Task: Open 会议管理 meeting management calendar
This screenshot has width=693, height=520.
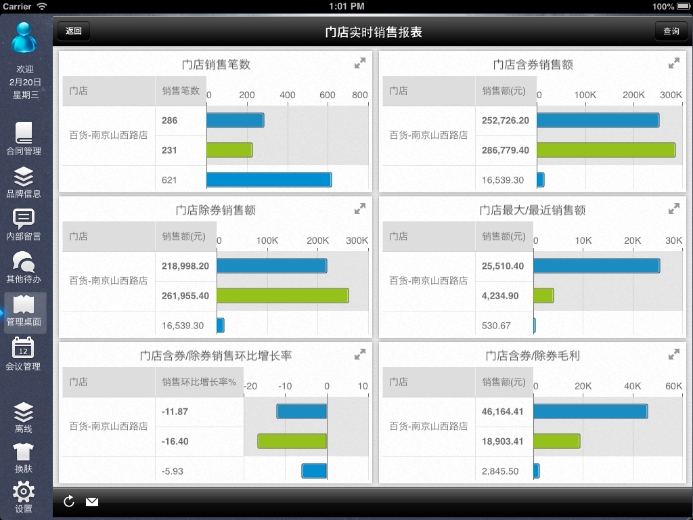Action: point(24,354)
